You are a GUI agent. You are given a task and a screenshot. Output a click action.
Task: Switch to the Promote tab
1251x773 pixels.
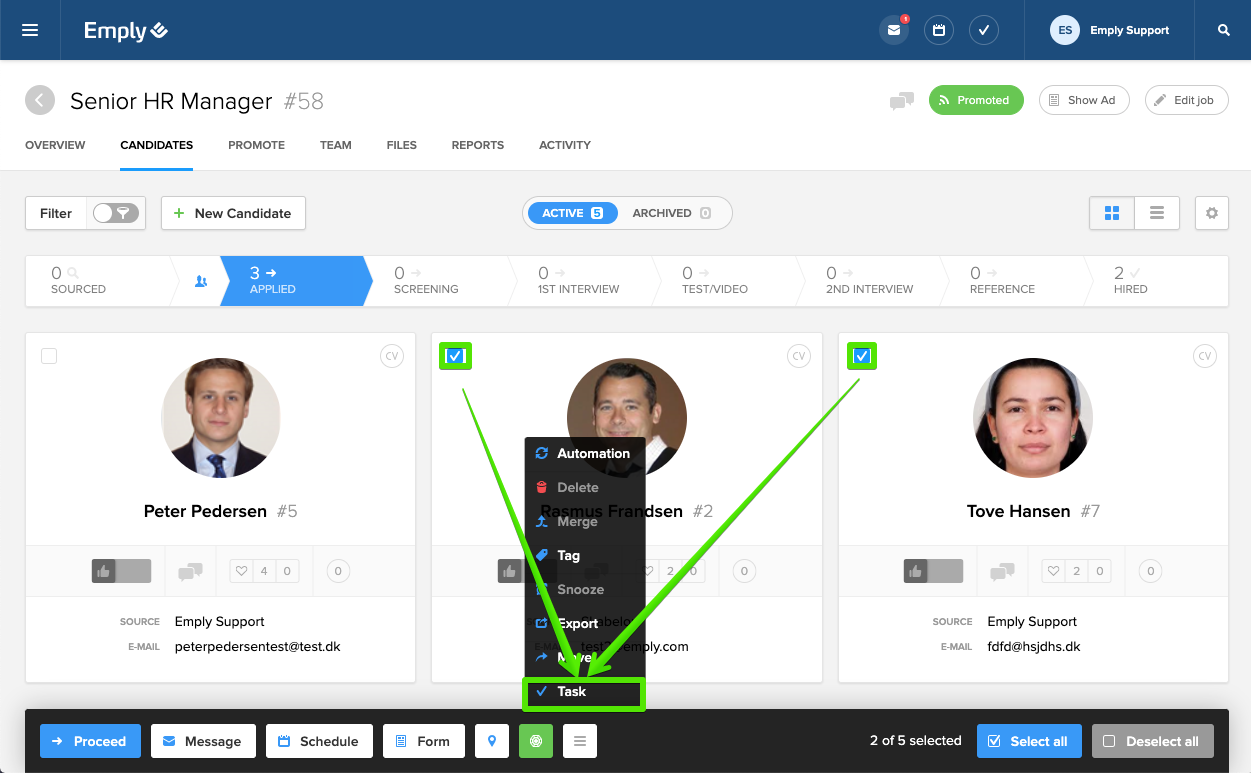click(x=256, y=145)
